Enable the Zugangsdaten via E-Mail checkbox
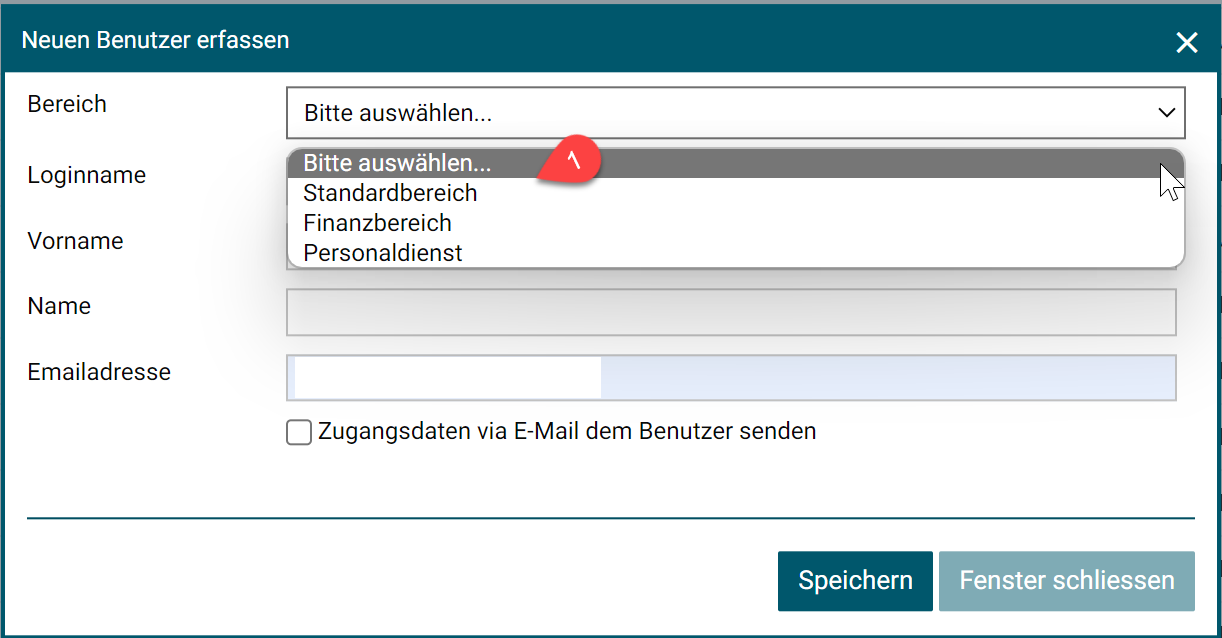Image resolution: width=1222 pixels, height=638 pixels. click(x=299, y=432)
